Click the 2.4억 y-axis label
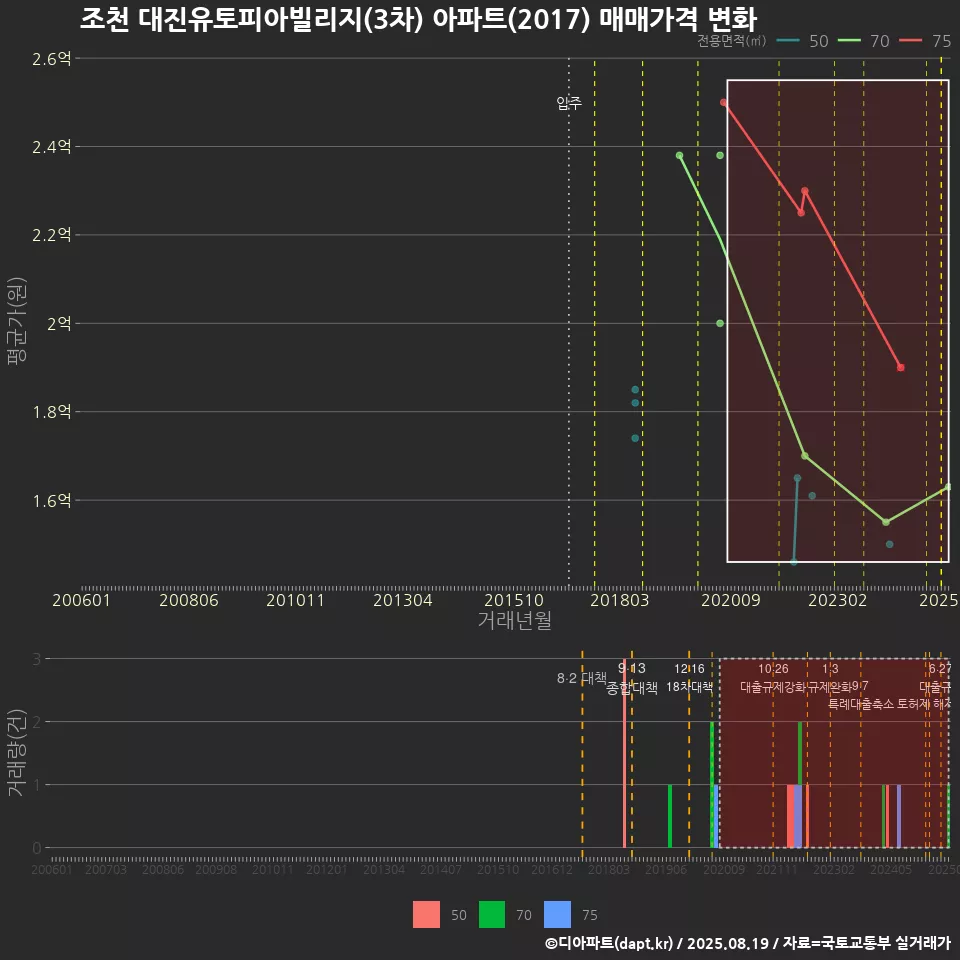Viewport: 960px width, 960px height. (51, 147)
